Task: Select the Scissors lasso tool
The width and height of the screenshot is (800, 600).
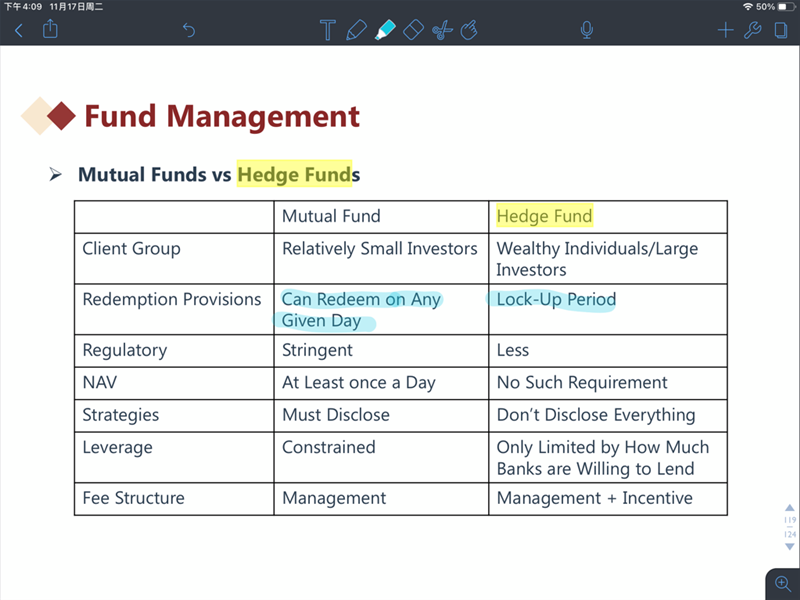Action: click(x=442, y=30)
